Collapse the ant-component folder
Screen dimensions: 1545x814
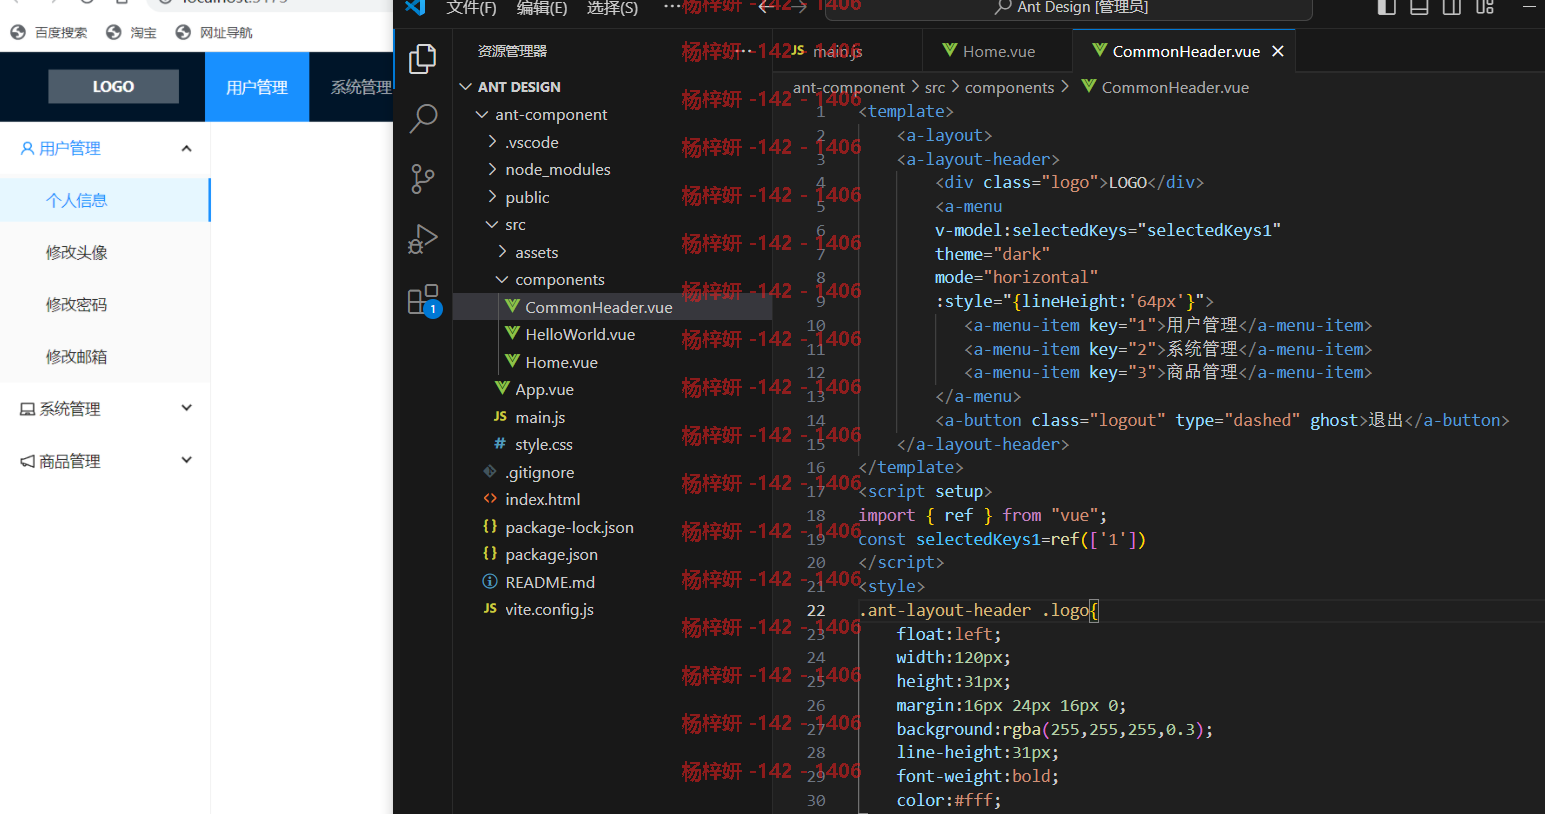482,114
